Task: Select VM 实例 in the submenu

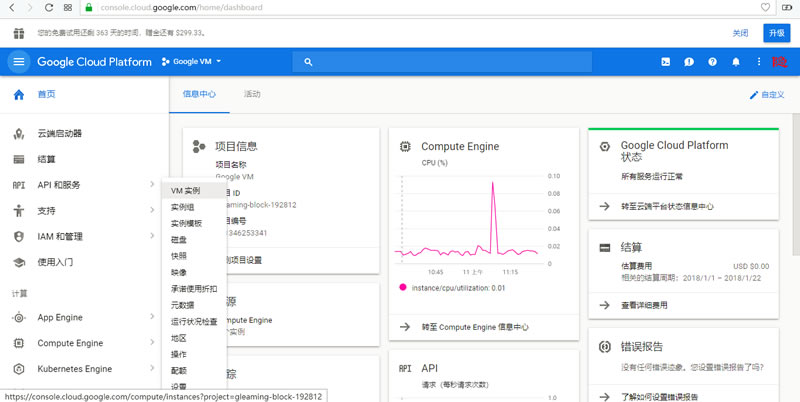Action: tap(194, 191)
